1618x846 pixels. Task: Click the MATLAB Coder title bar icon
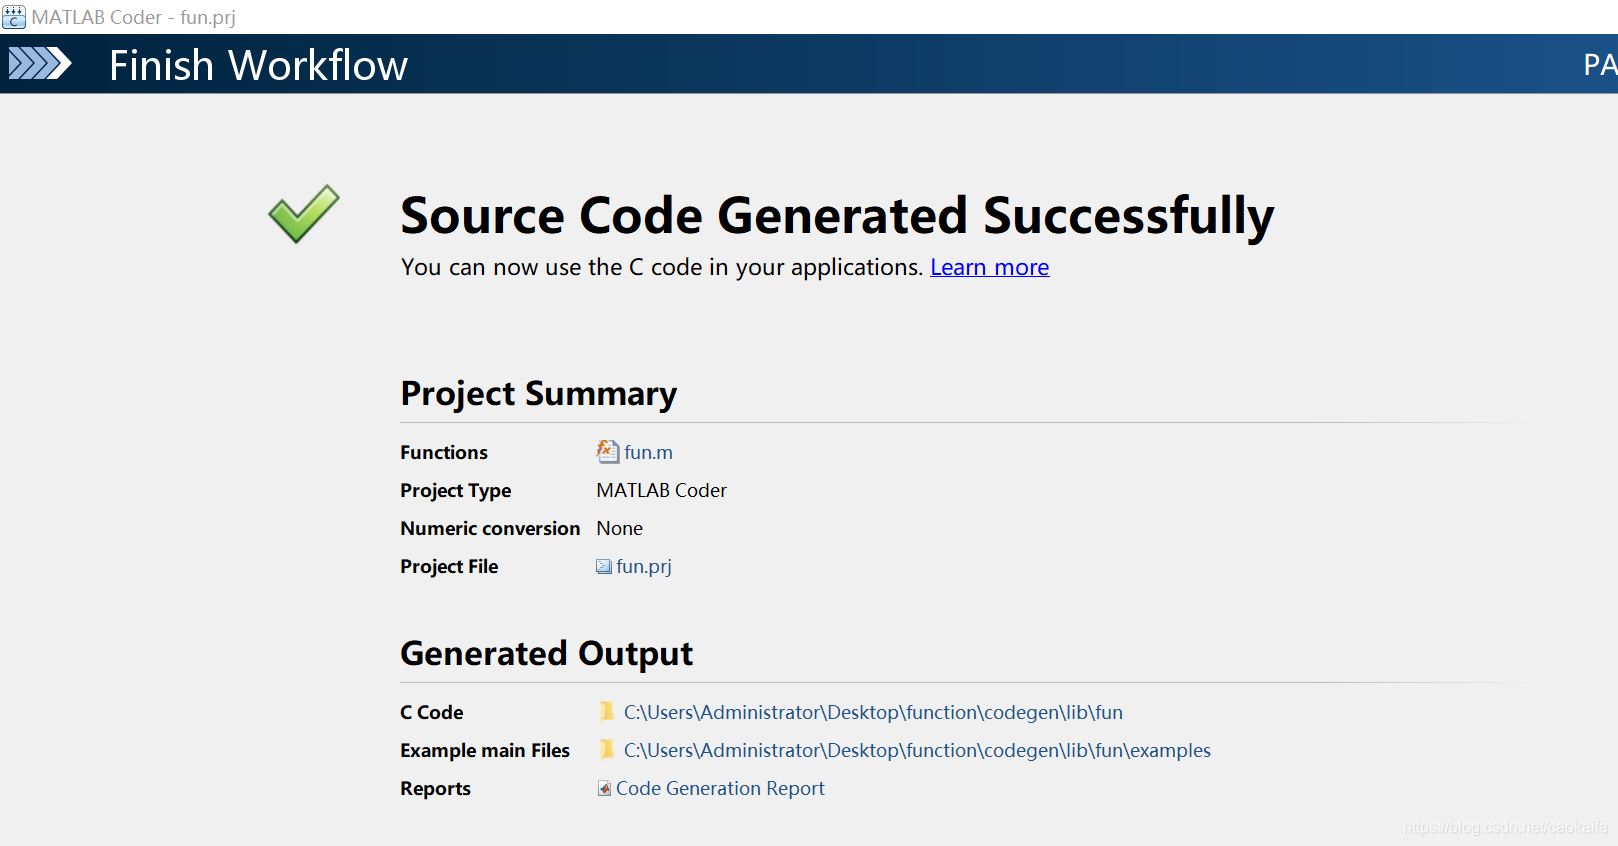pos(14,17)
